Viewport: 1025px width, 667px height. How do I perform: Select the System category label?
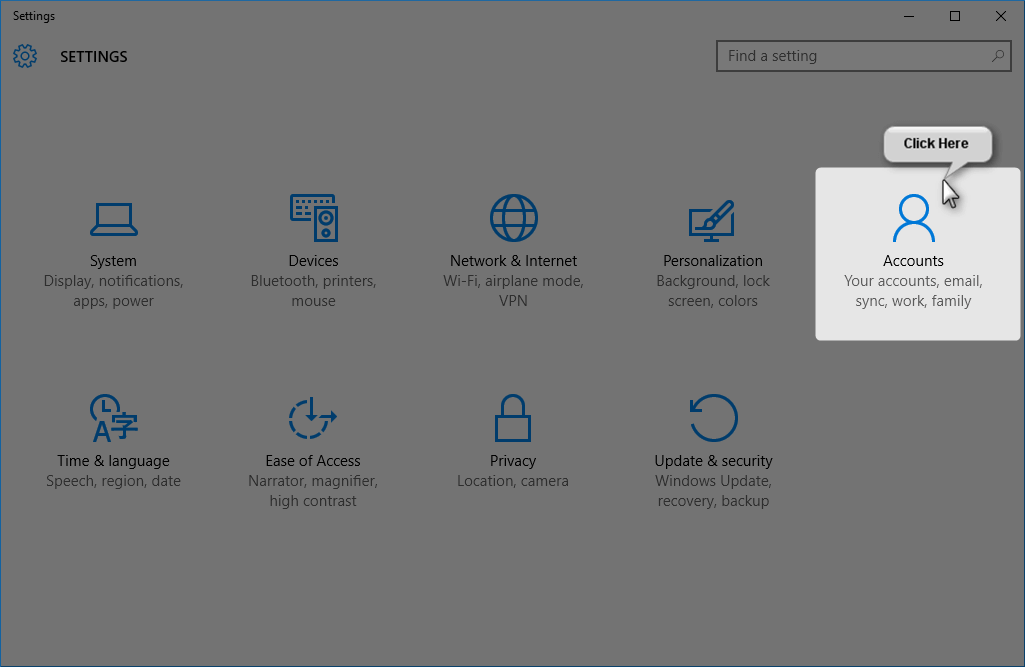(113, 260)
